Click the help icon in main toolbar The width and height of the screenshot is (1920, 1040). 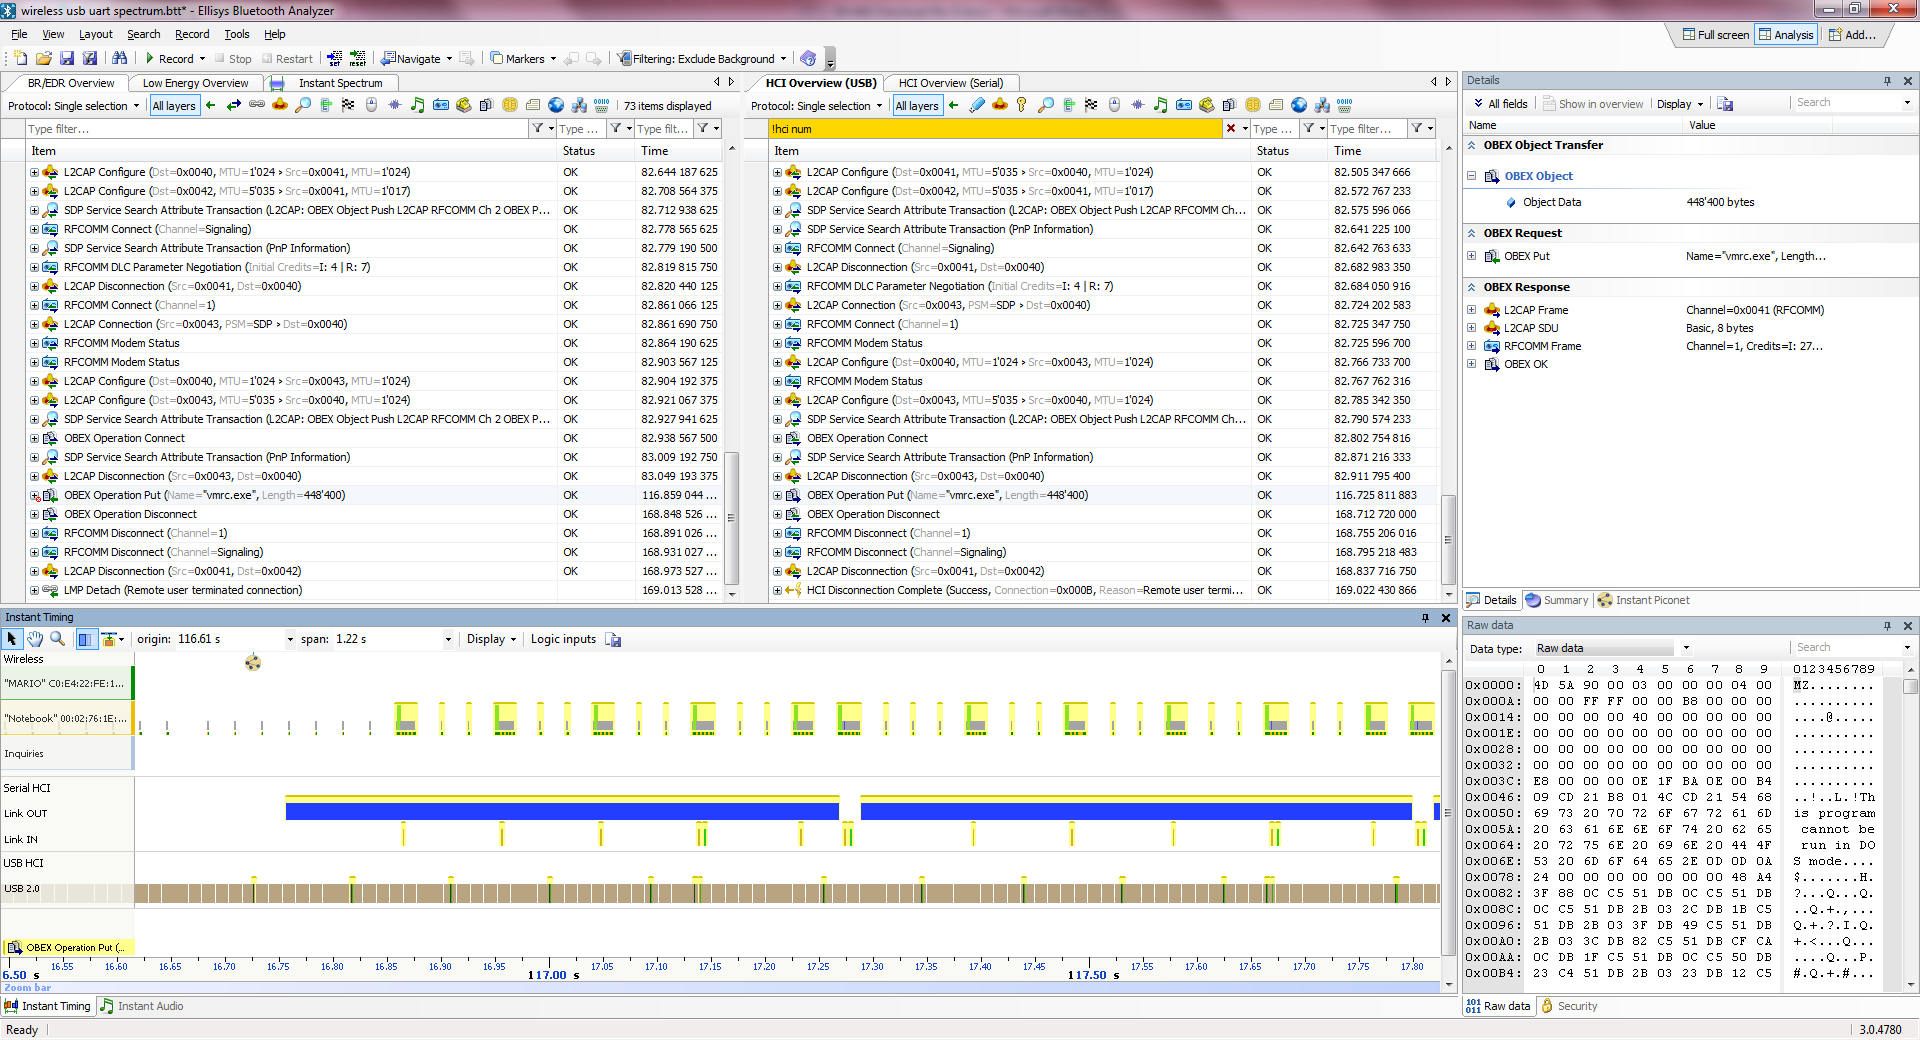coord(808,59)
